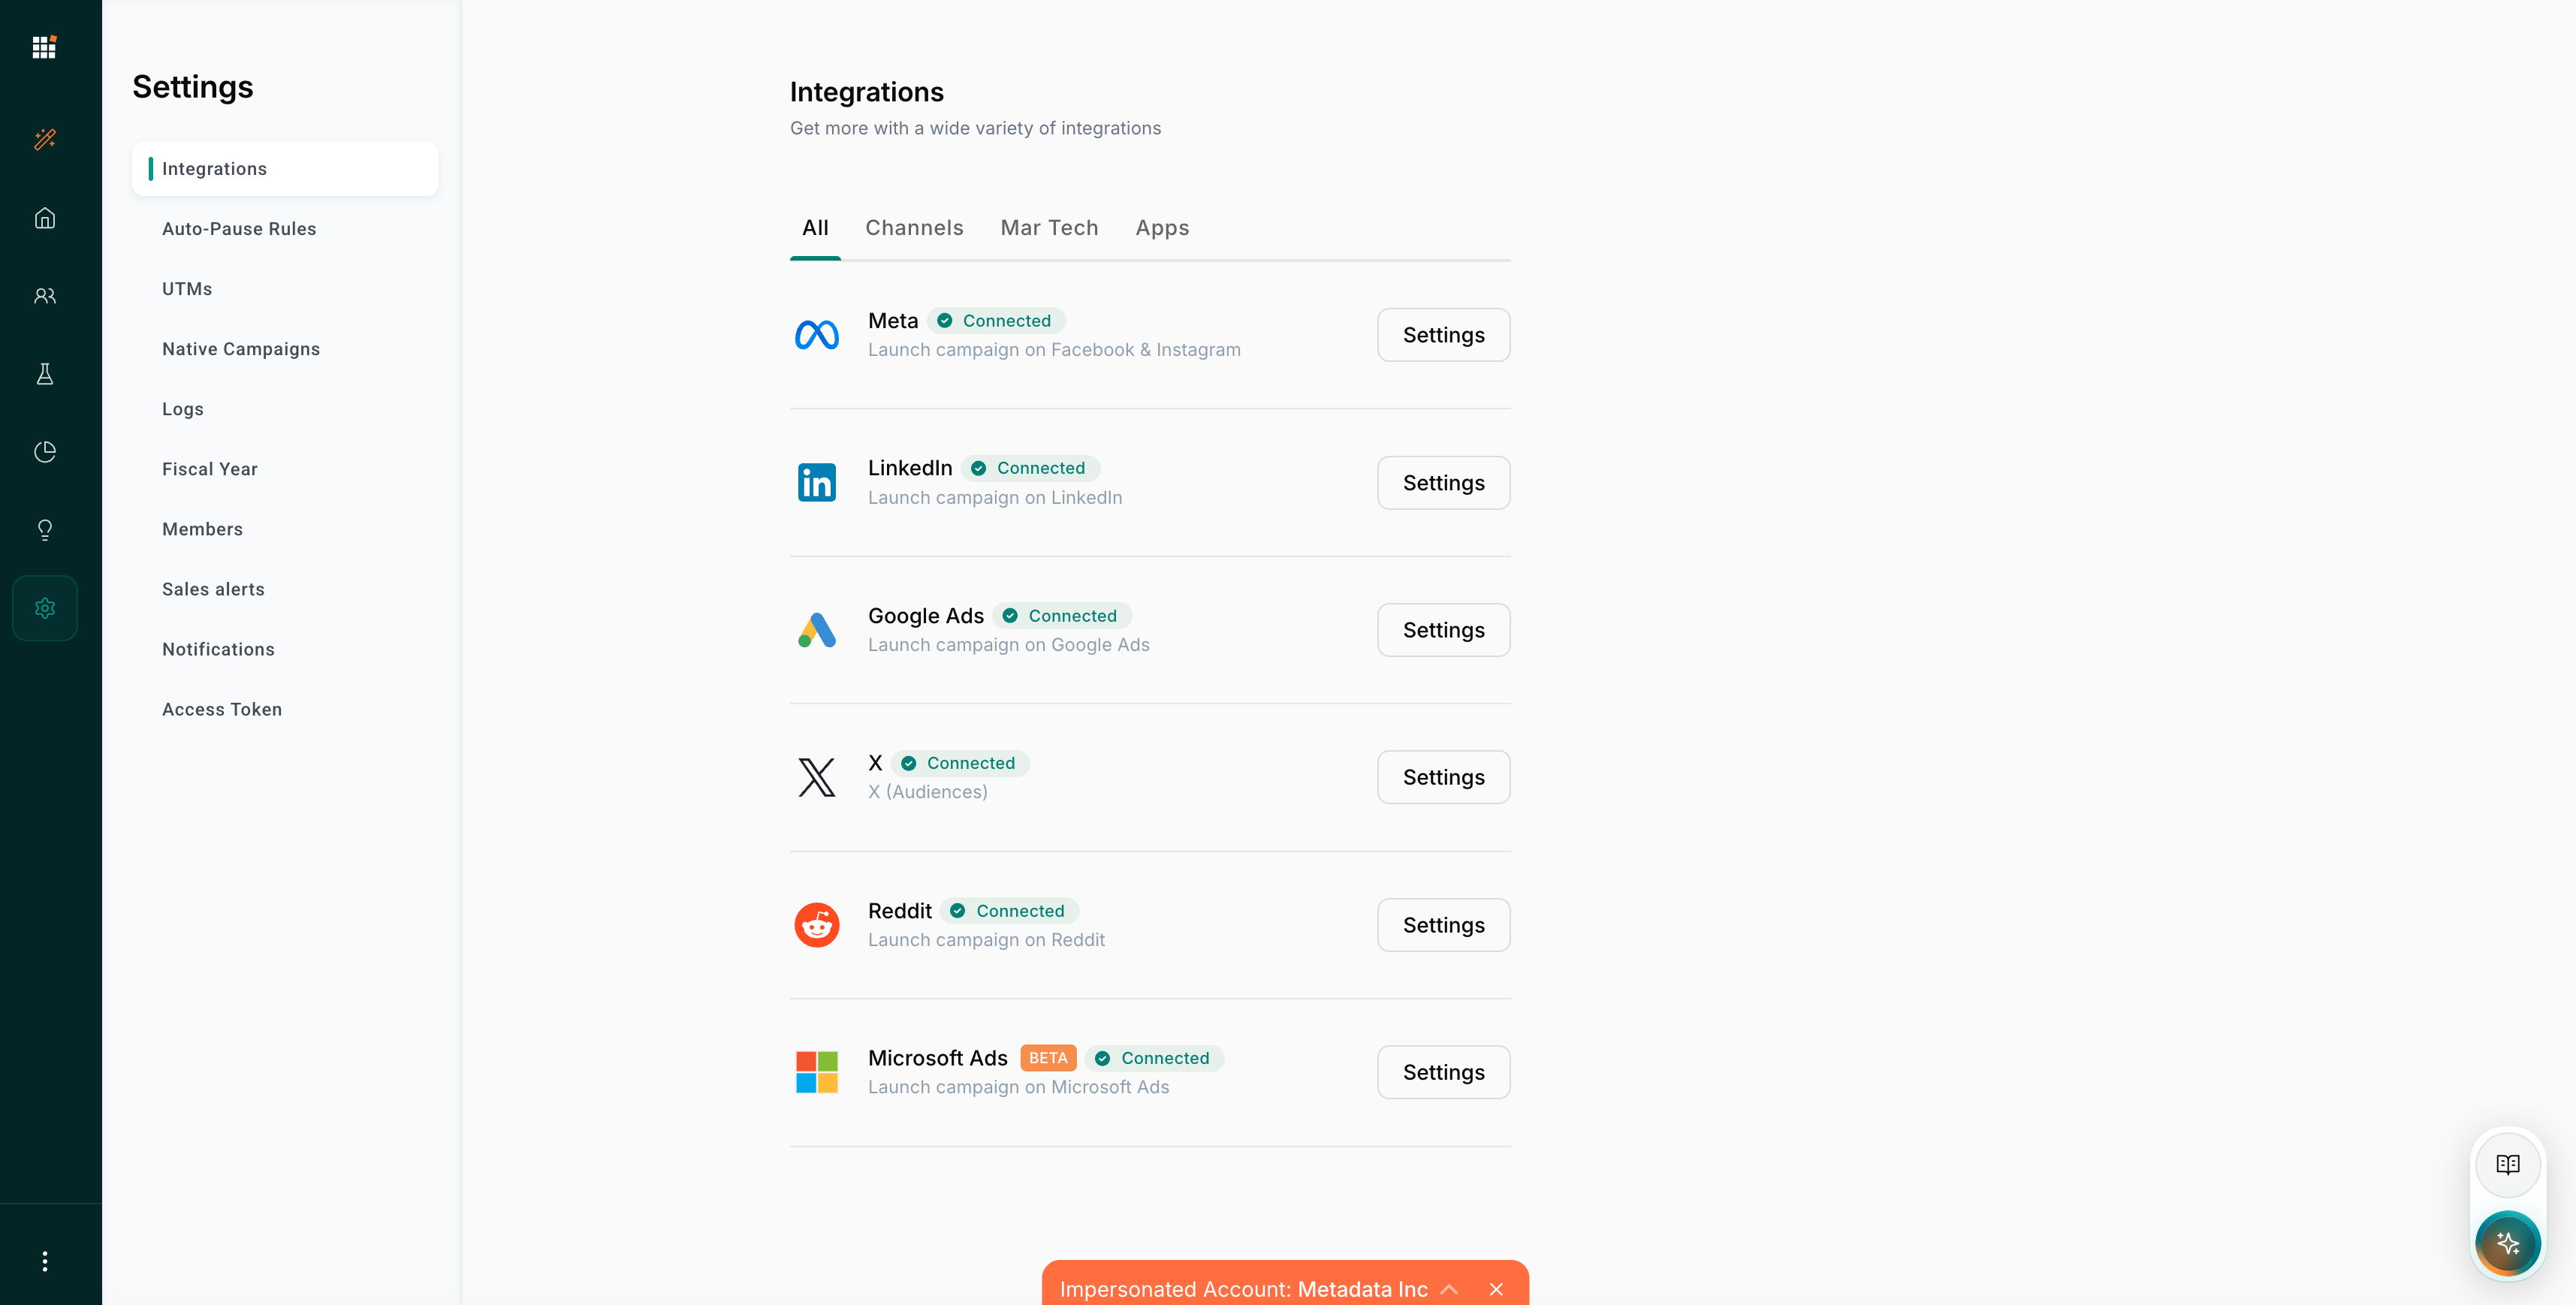The image size is (2576, 1305).
Task: Open the magic wand icon in sidebar
Action: click(x=45, y=139)
